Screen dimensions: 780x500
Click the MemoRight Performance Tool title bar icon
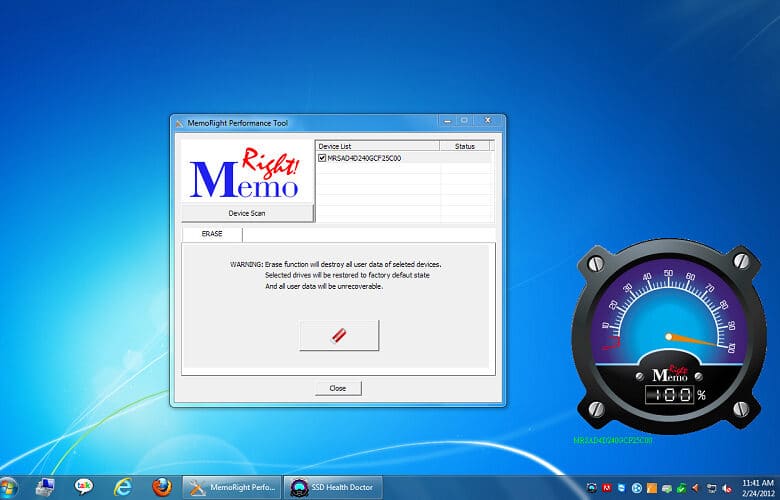pyautogui.click(x=180, y=123)
